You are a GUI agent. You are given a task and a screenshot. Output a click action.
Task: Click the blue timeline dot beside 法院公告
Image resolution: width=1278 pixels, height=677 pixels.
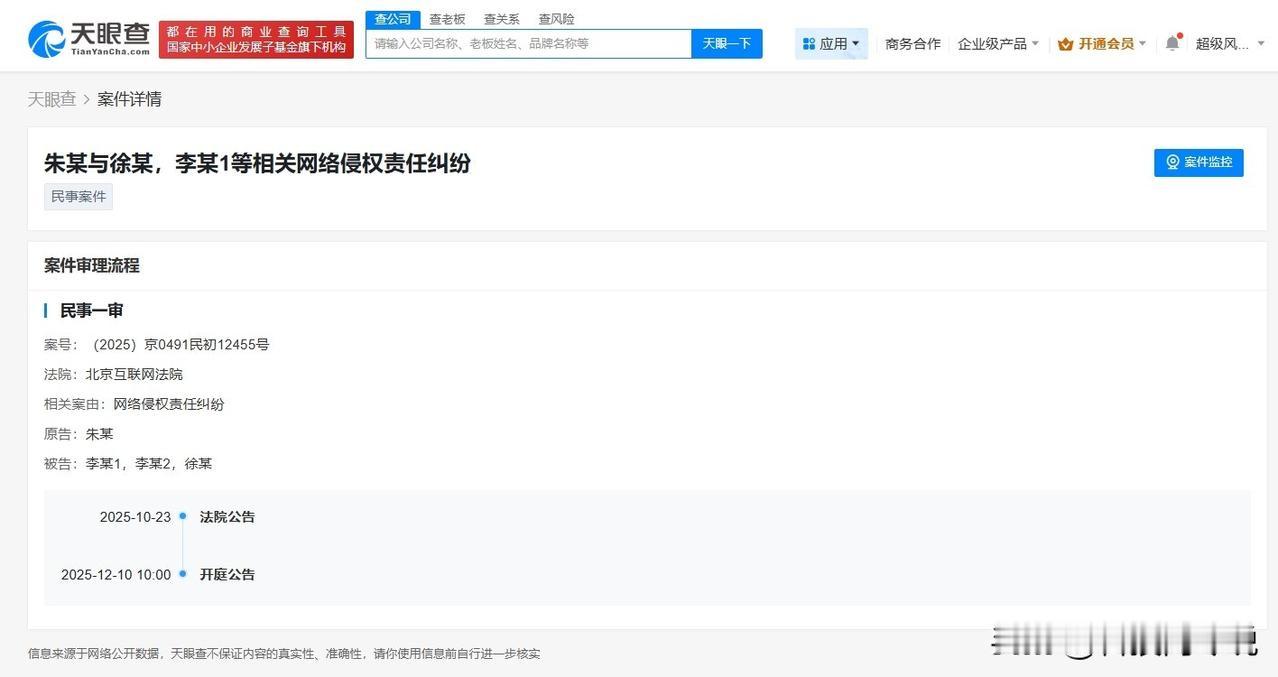[182, 516]
